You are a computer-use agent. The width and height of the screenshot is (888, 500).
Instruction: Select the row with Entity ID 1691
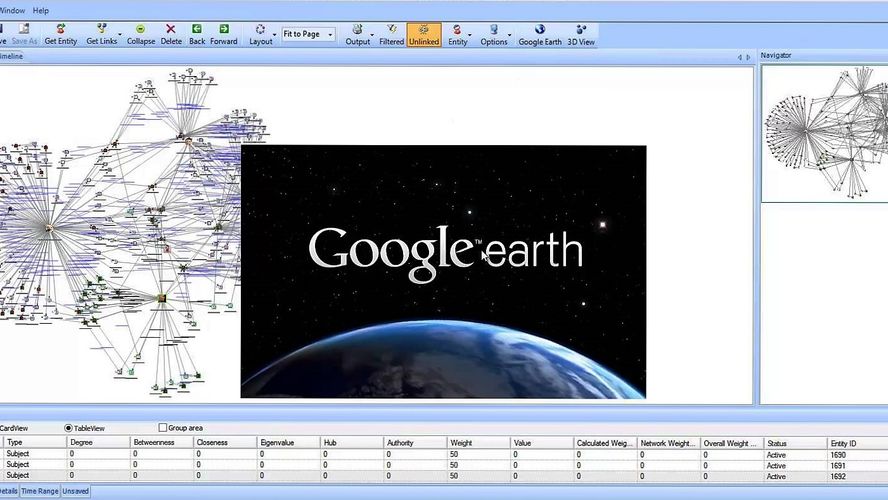444,465
